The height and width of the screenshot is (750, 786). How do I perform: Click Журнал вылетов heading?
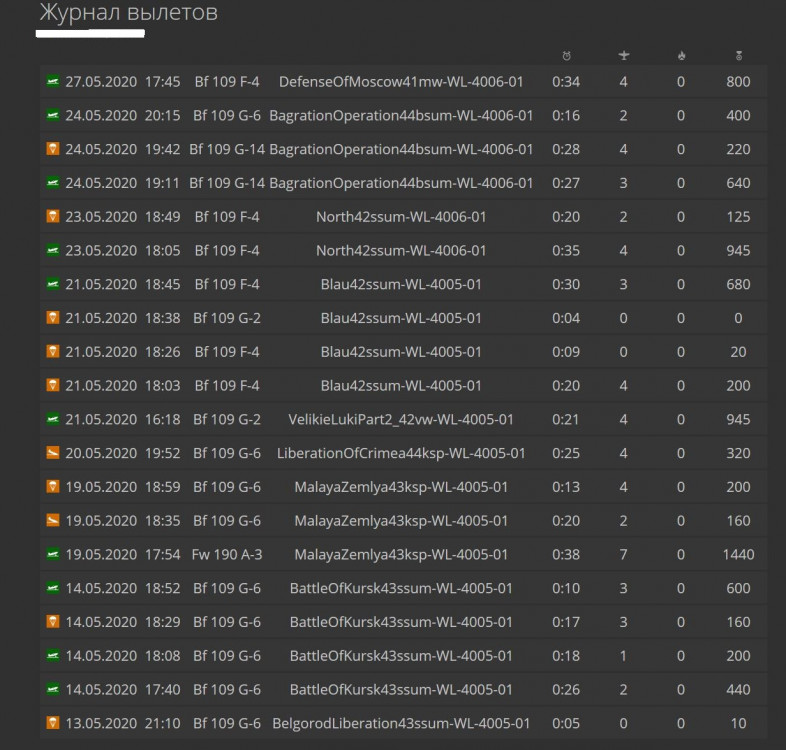129,13
